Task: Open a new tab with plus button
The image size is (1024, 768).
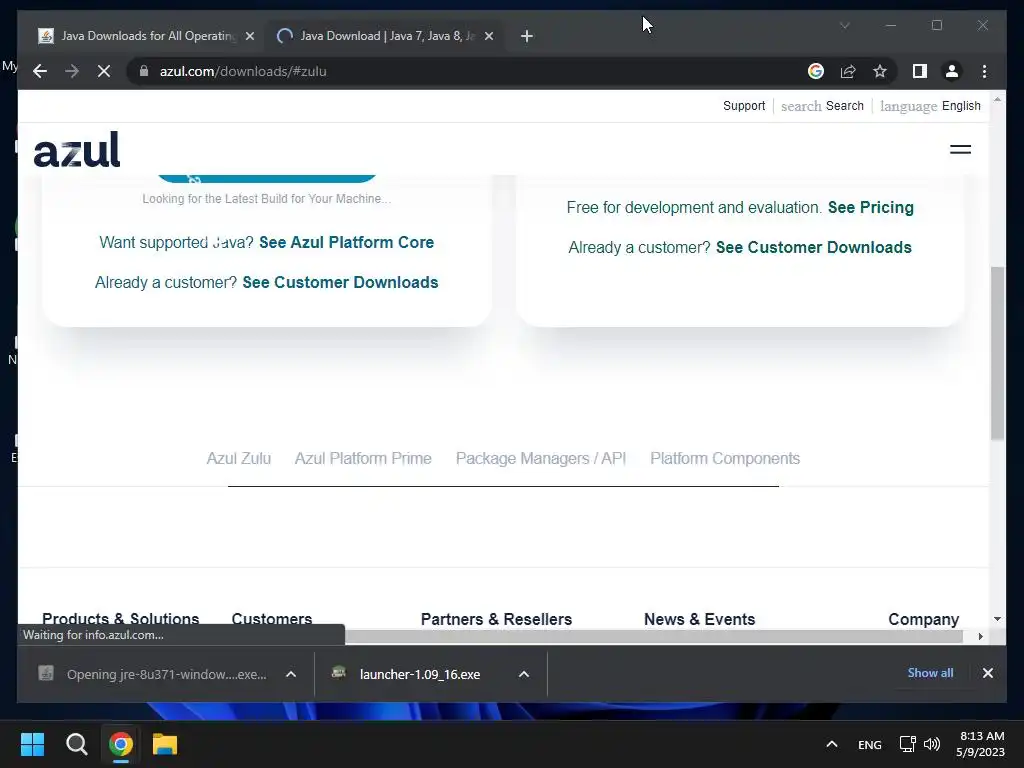Action: point(527,36)
